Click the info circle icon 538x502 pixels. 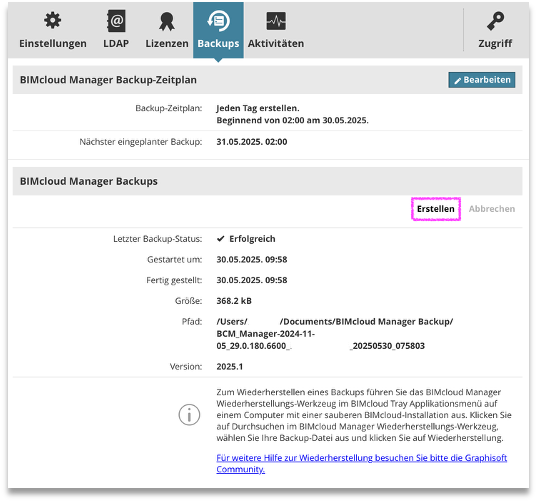pos(189,415)
